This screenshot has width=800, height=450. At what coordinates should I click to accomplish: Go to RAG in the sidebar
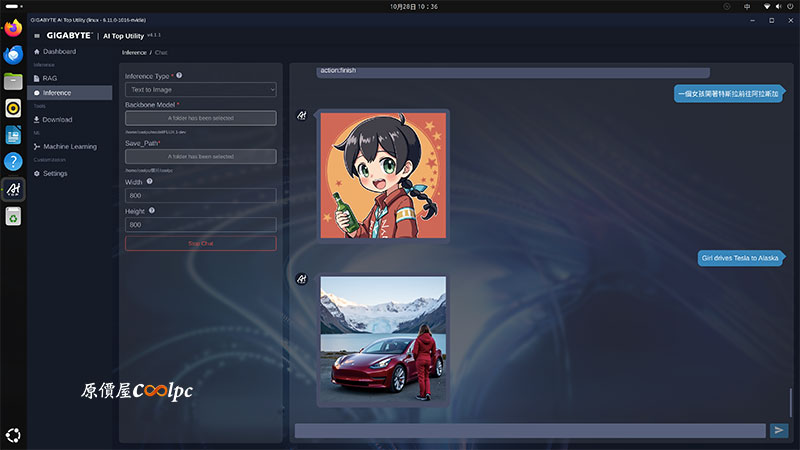tap(50, 78)
